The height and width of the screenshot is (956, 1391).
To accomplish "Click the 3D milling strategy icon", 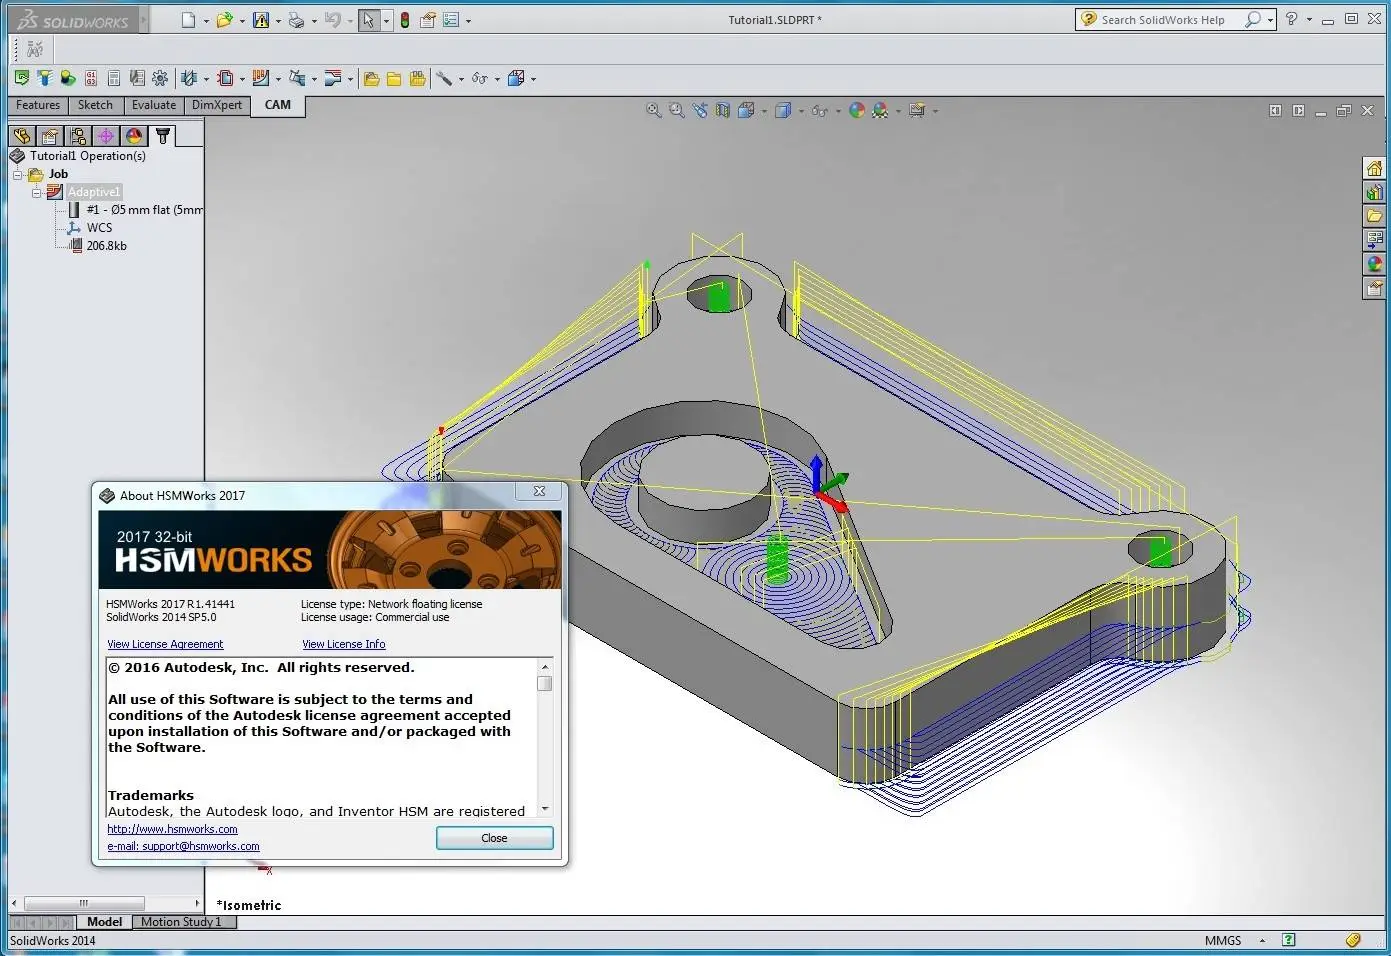I will [261, 78].
